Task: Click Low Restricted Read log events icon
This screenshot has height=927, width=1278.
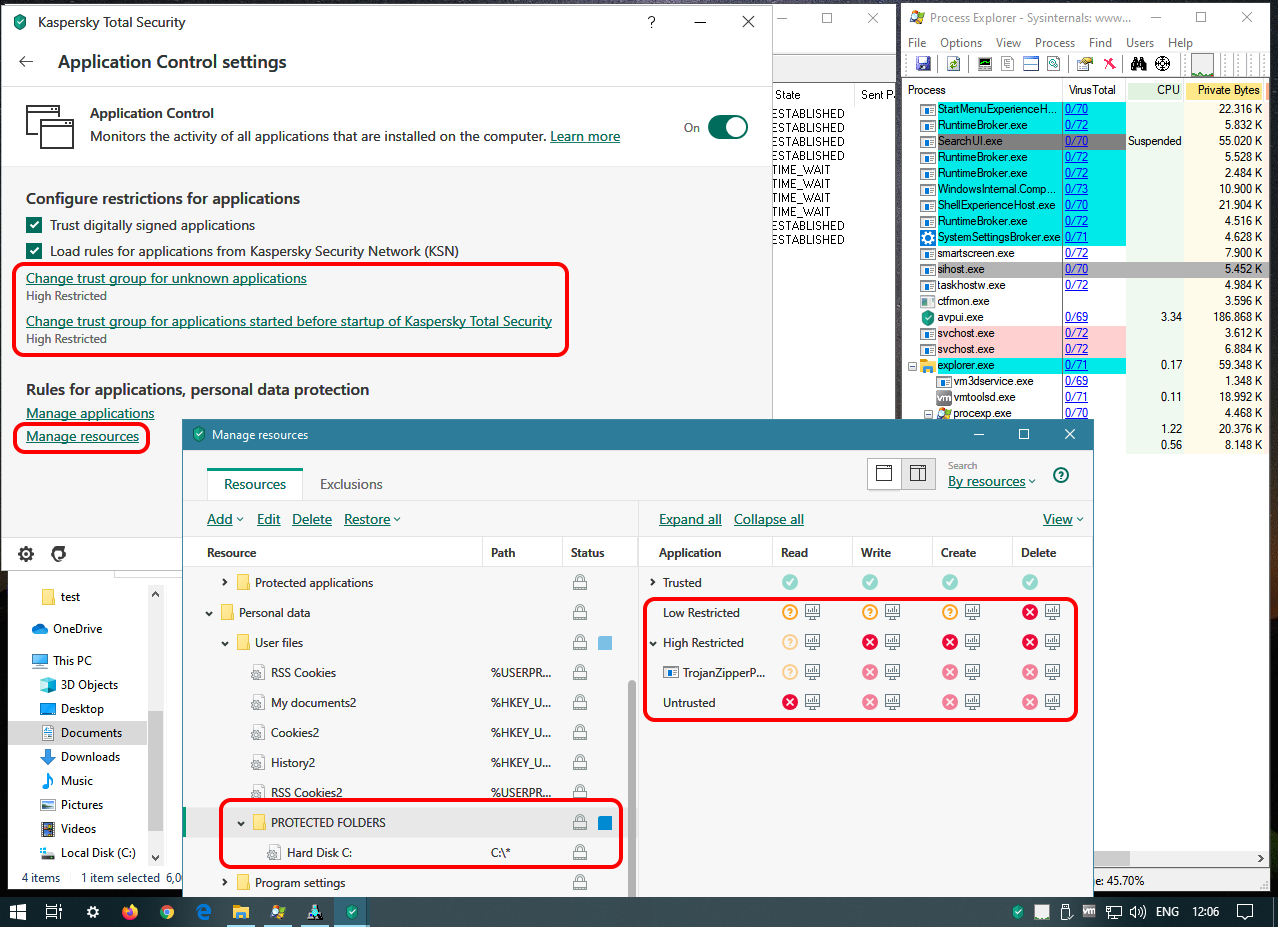Action: [813, 612]
